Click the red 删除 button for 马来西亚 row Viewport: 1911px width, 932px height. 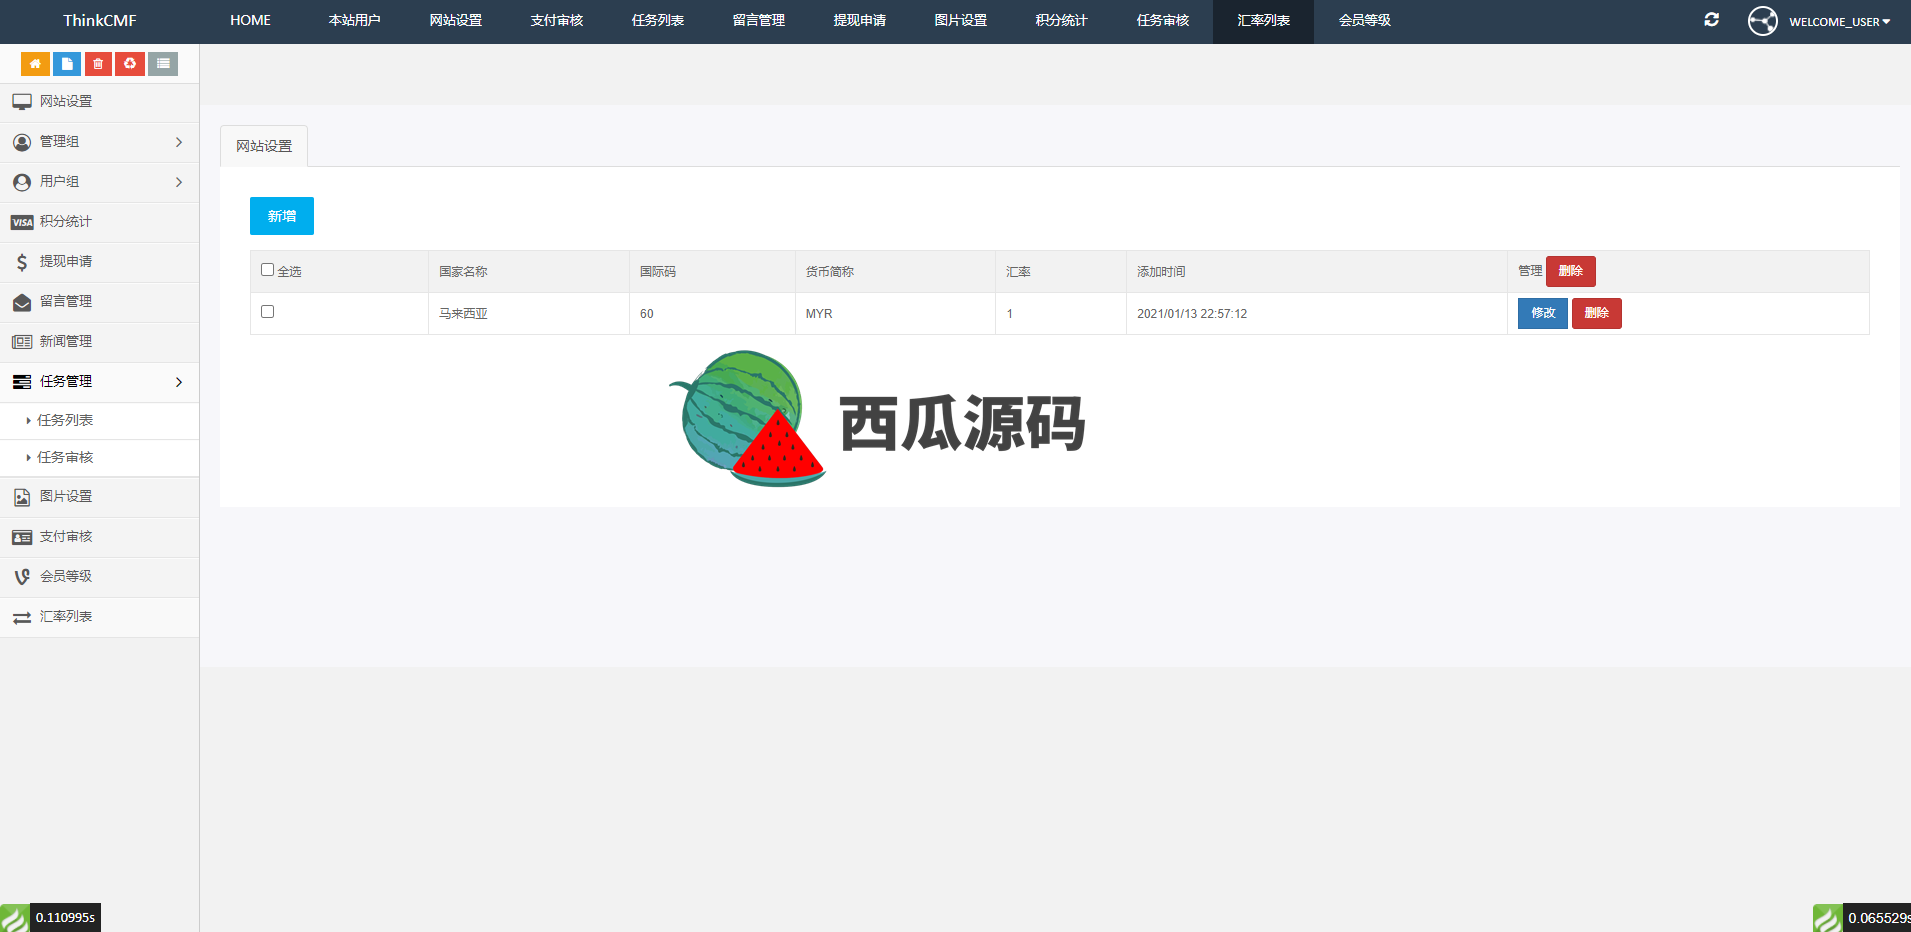(x=1597, y=313)
